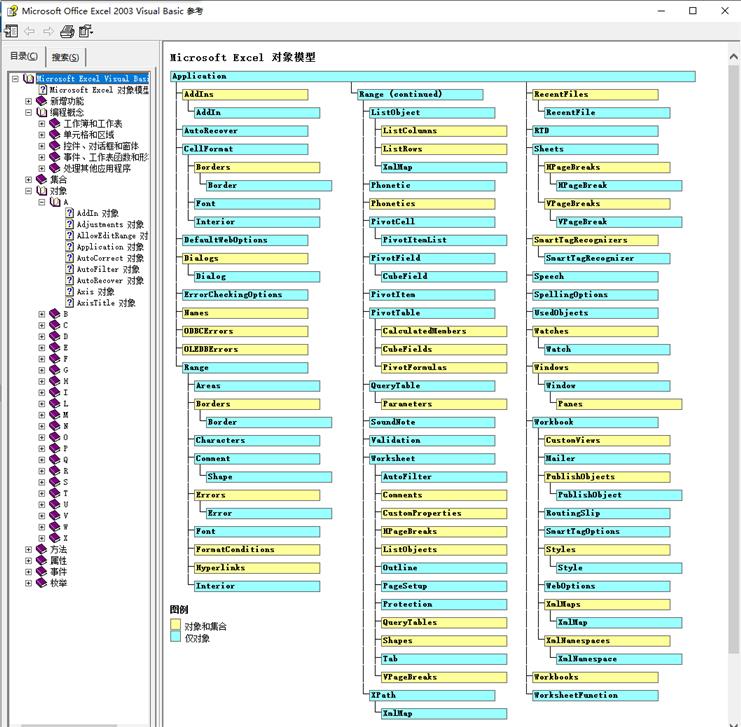This screenshot has width=741, height=727.
Task: Open the 'Adjustments 对象' topic
Action: 110,224
